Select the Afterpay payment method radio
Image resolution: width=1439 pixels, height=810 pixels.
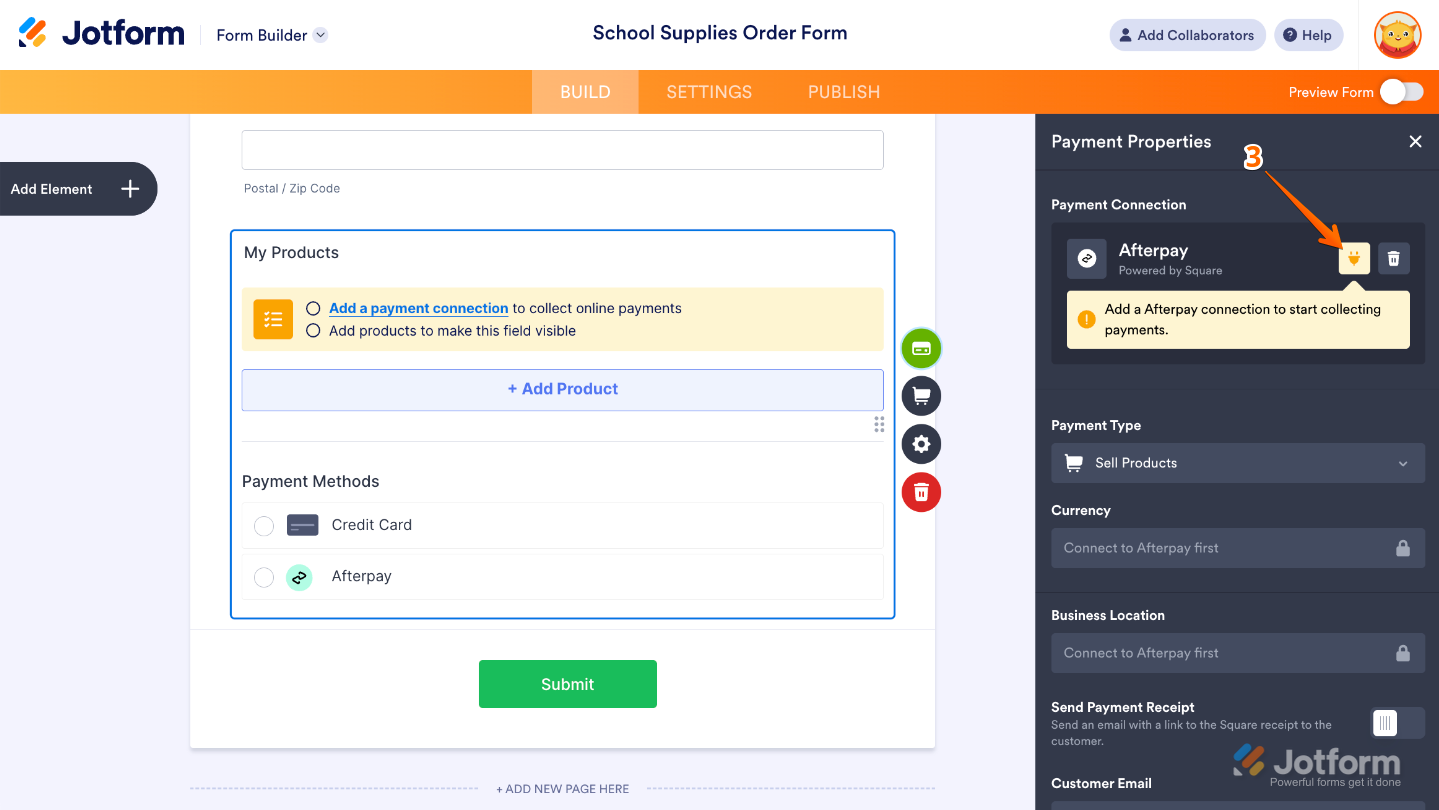[x=263, y=576]
